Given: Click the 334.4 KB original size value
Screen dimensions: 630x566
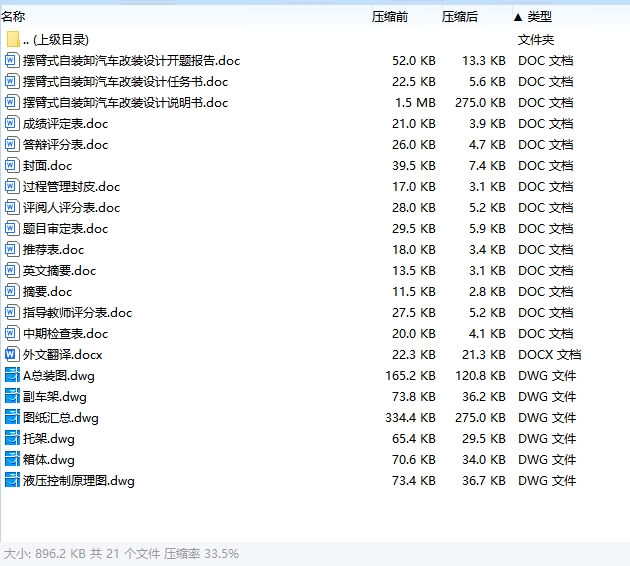Looking at the screenshot, I should point(410,418).
